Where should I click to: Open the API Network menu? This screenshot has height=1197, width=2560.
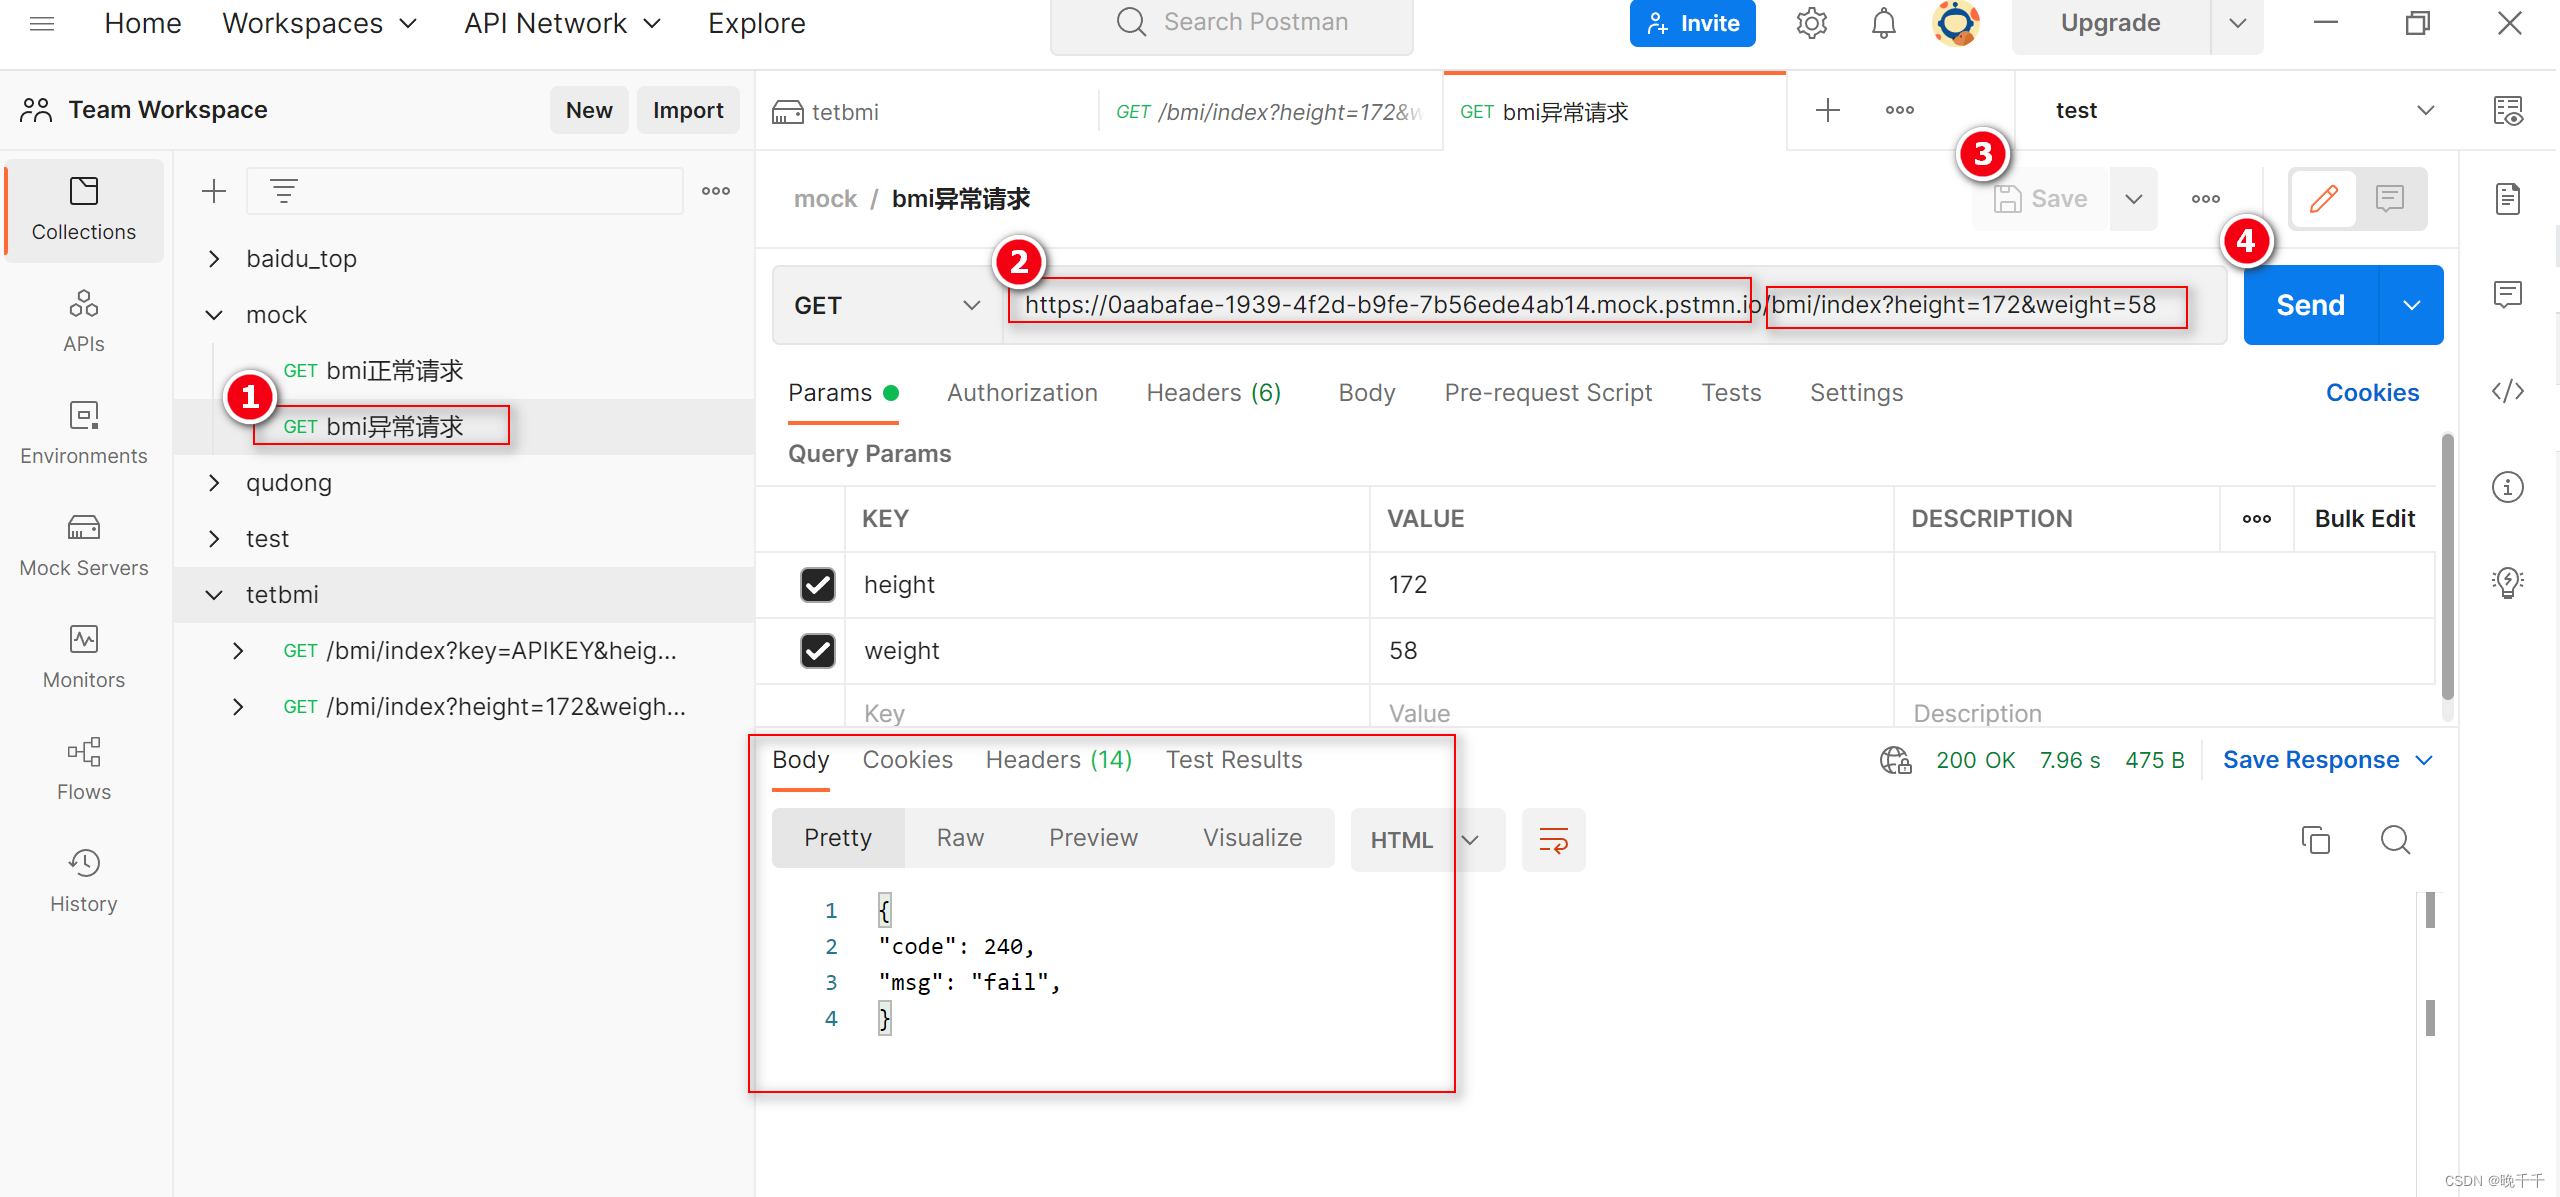coord(563,23)
